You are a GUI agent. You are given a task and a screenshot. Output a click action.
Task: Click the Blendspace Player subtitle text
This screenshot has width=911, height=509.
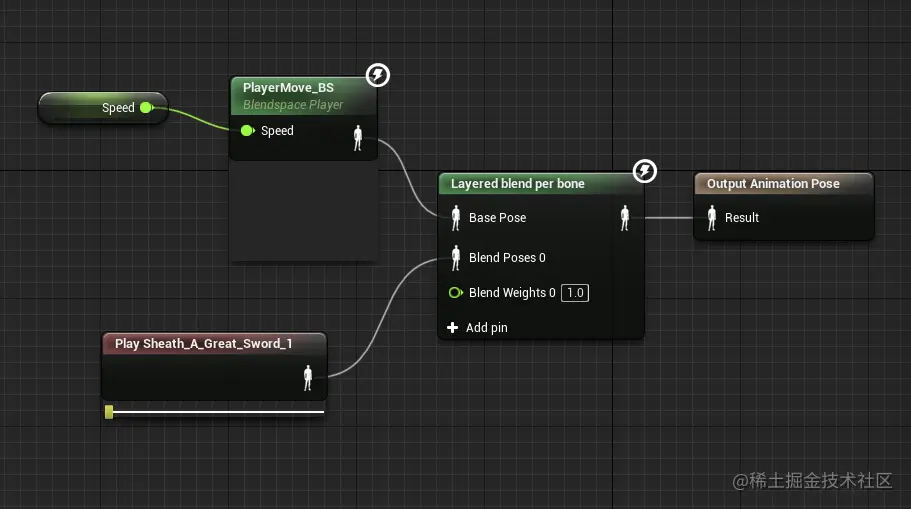(293, 105)
